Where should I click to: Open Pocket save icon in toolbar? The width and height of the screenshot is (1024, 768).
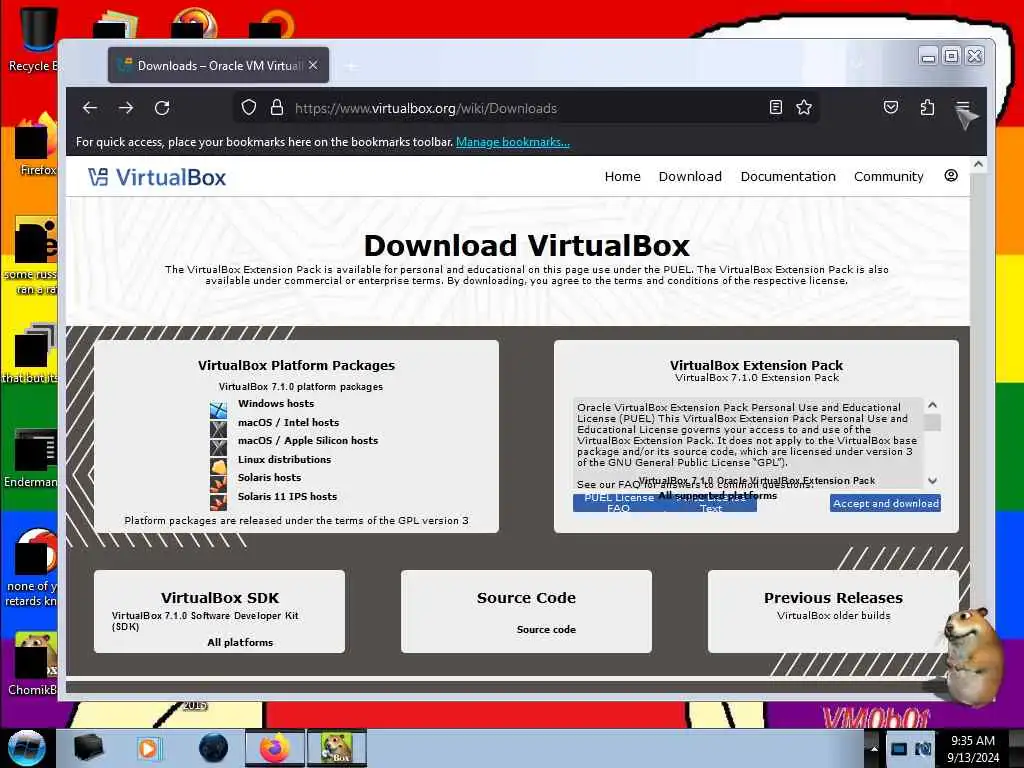891,108
